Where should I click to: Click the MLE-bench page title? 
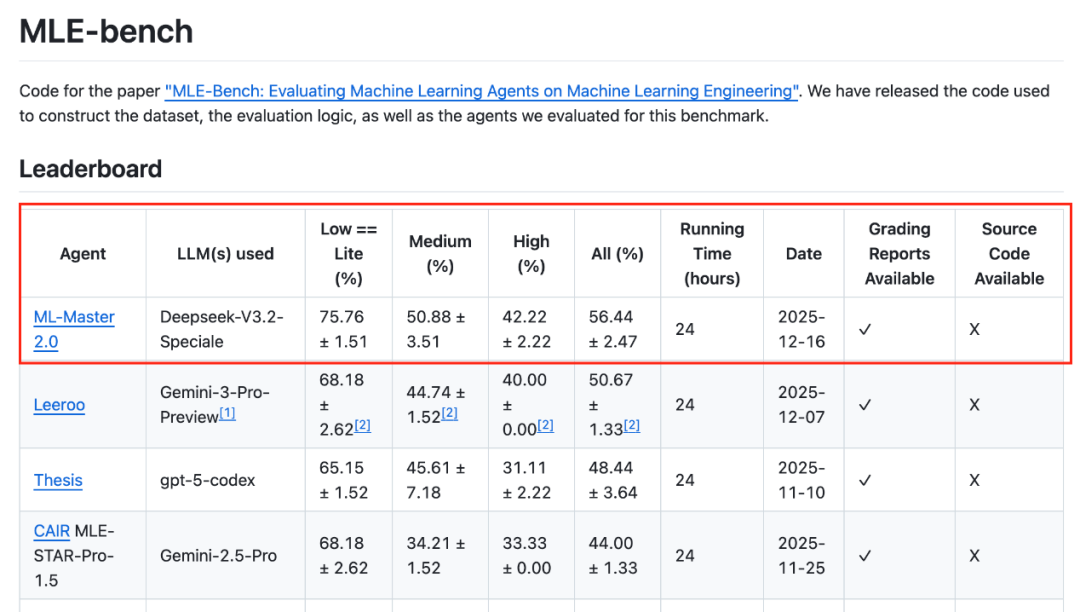point(106,32)
